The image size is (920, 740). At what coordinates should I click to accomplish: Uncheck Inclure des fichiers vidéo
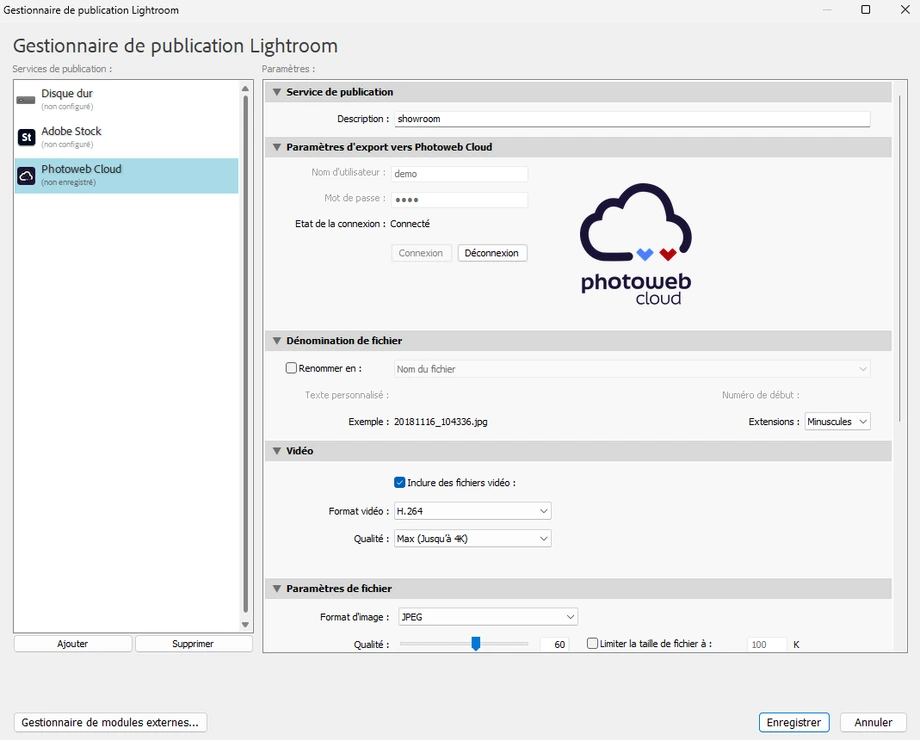coord(400,482)
